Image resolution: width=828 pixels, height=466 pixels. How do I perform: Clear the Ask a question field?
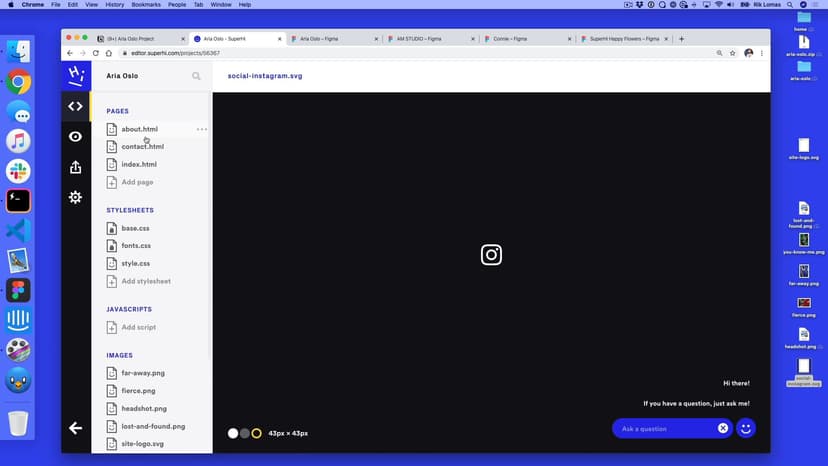[x=723, y=428]
